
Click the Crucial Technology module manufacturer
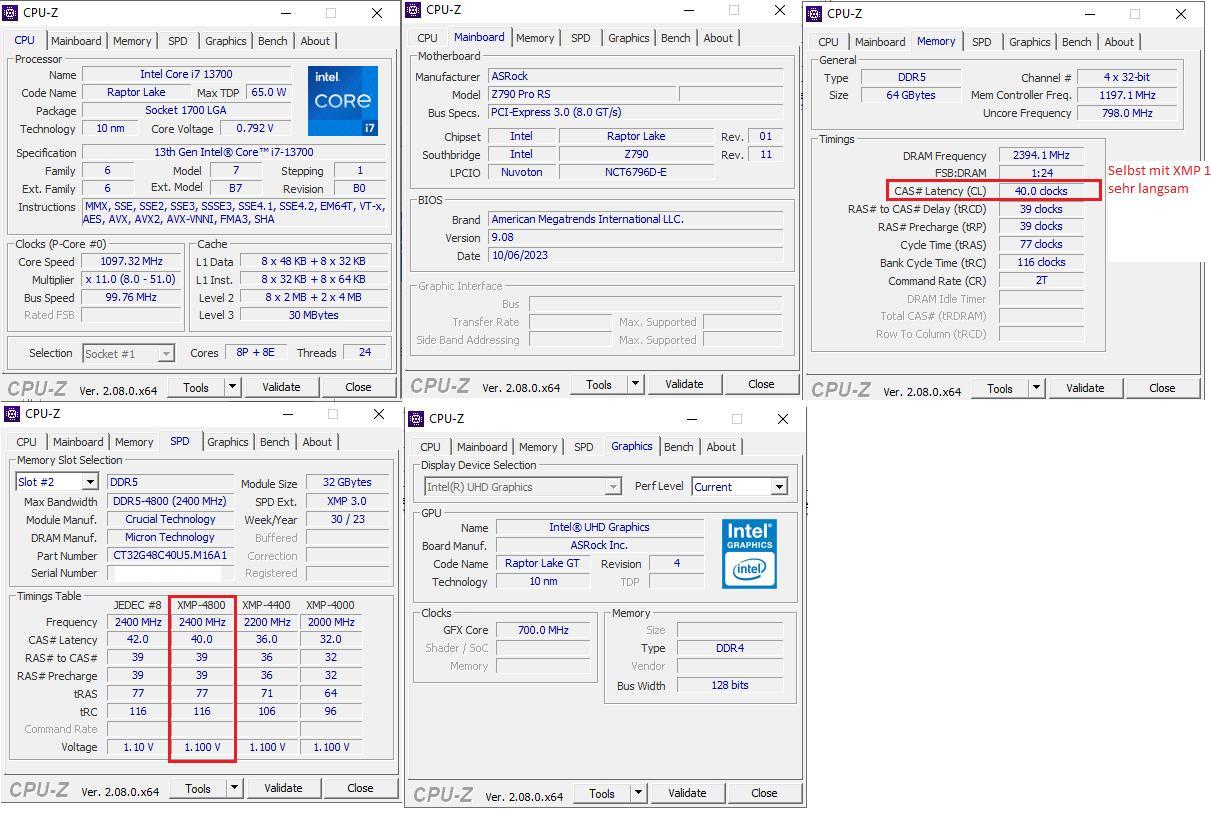click(170, 520)
